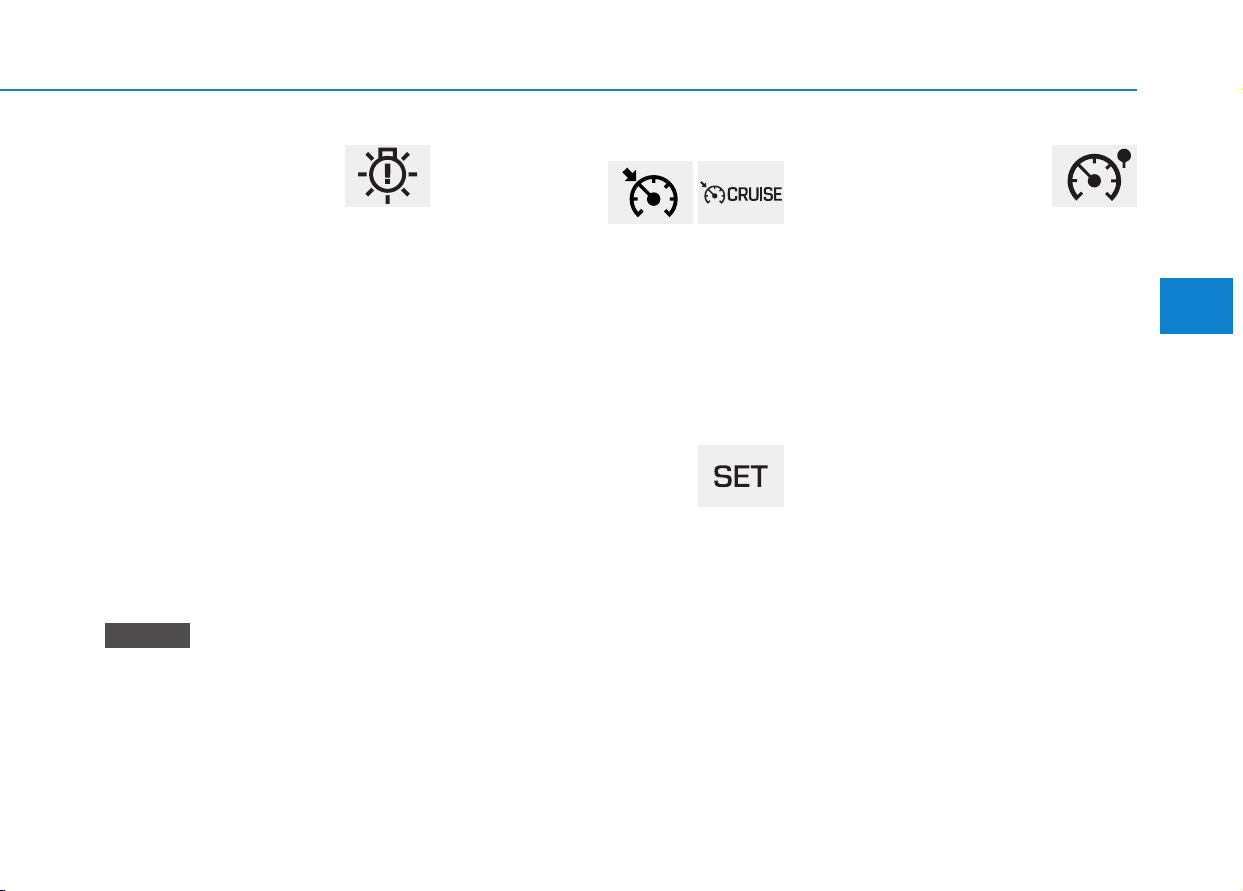Select the cruise speedometer icon with arrow
Viewport: 1243px width, 891px height.
tap(650, 192)
